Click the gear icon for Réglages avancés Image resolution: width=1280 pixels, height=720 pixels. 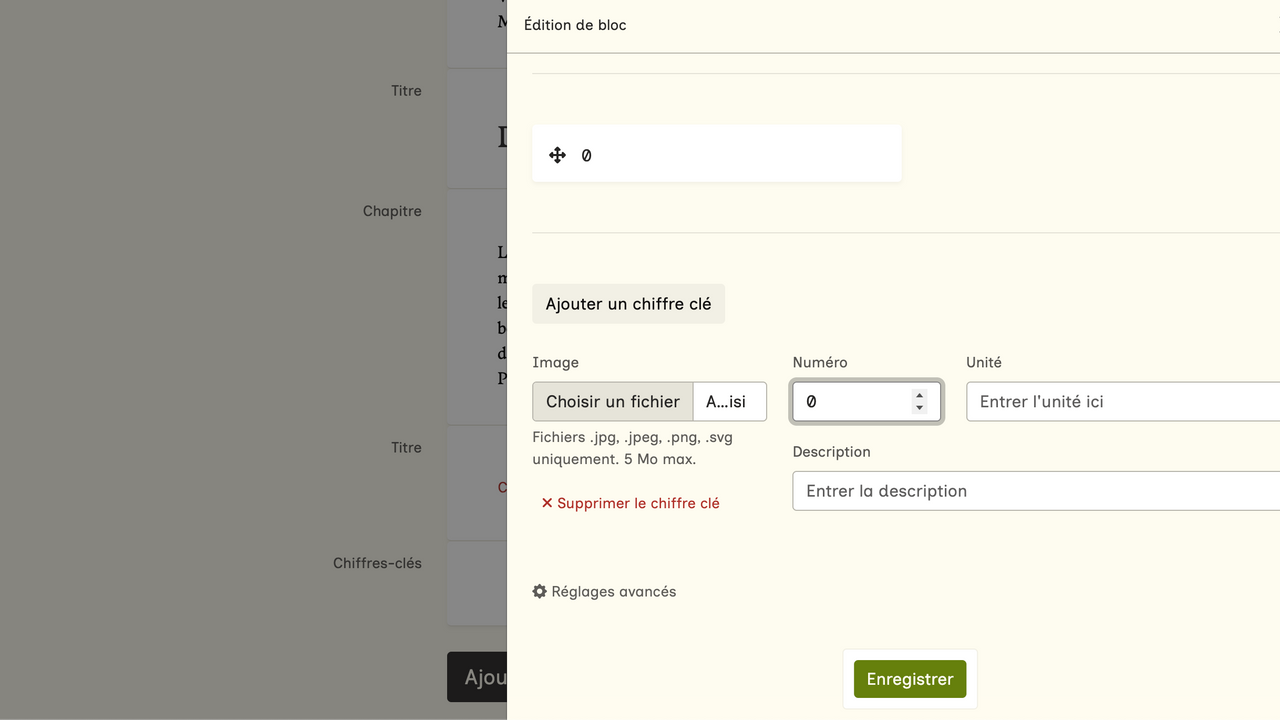(540, 592)
